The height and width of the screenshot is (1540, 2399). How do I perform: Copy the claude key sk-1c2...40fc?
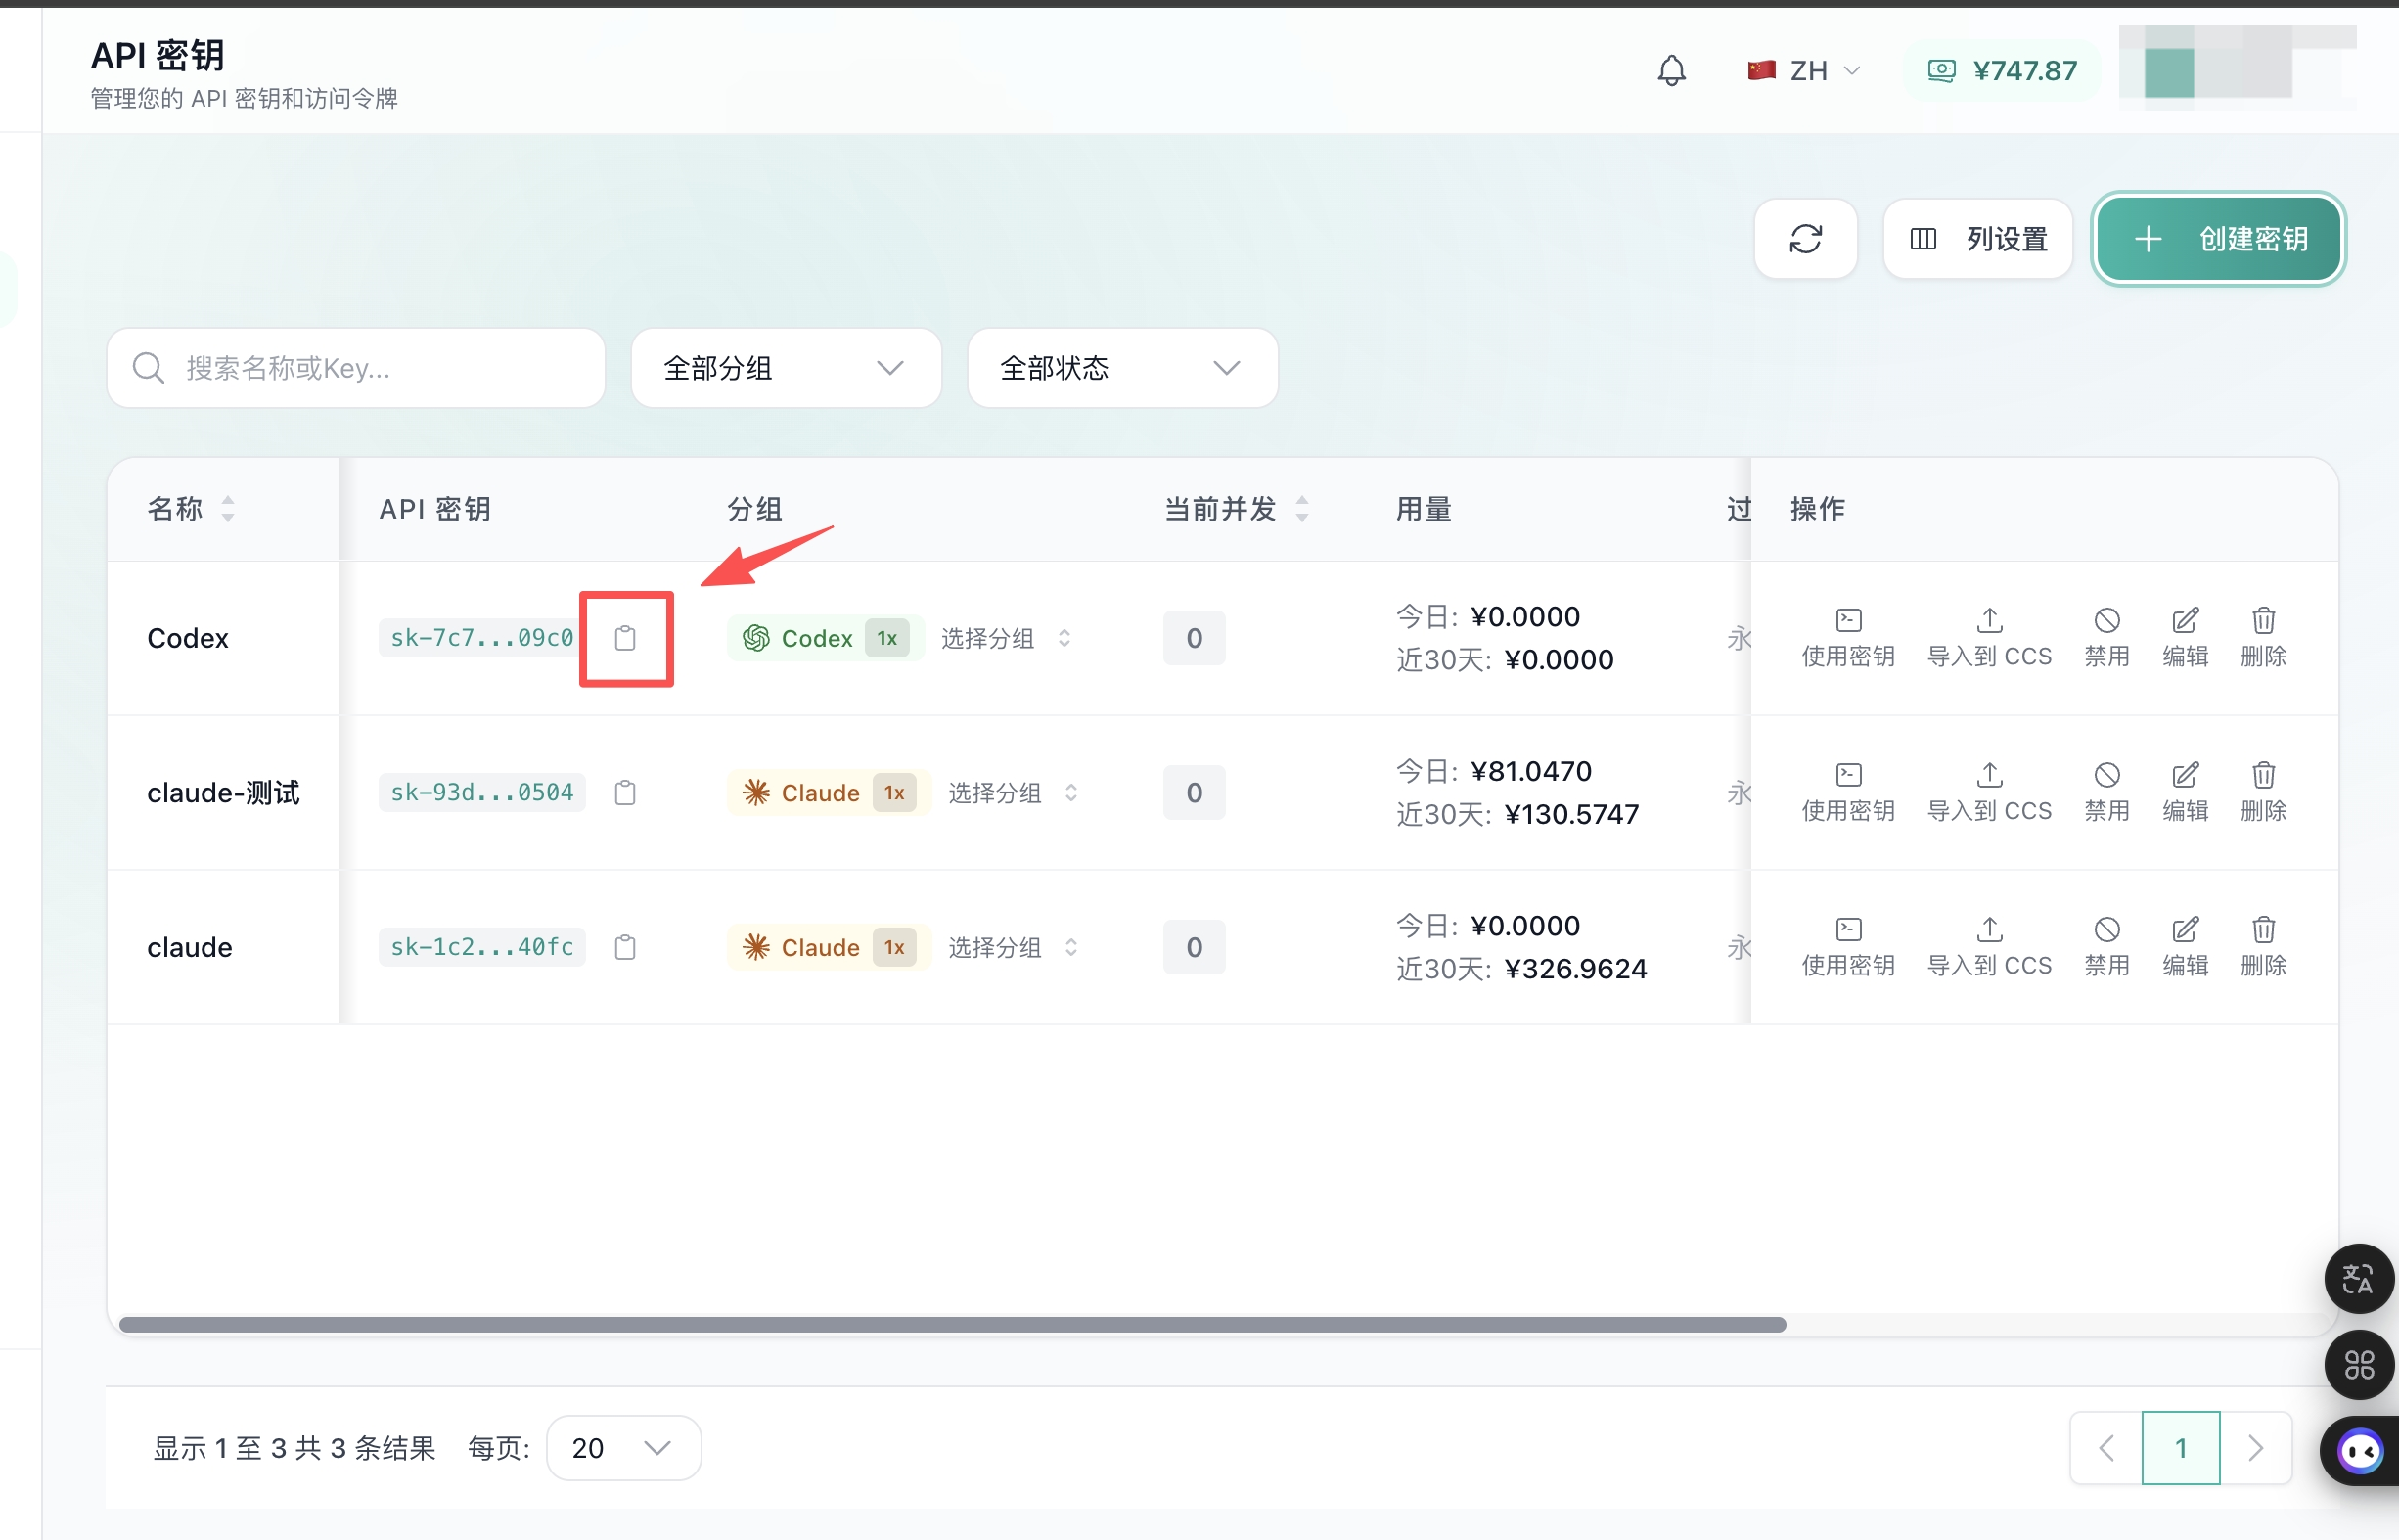click(625, 947)
